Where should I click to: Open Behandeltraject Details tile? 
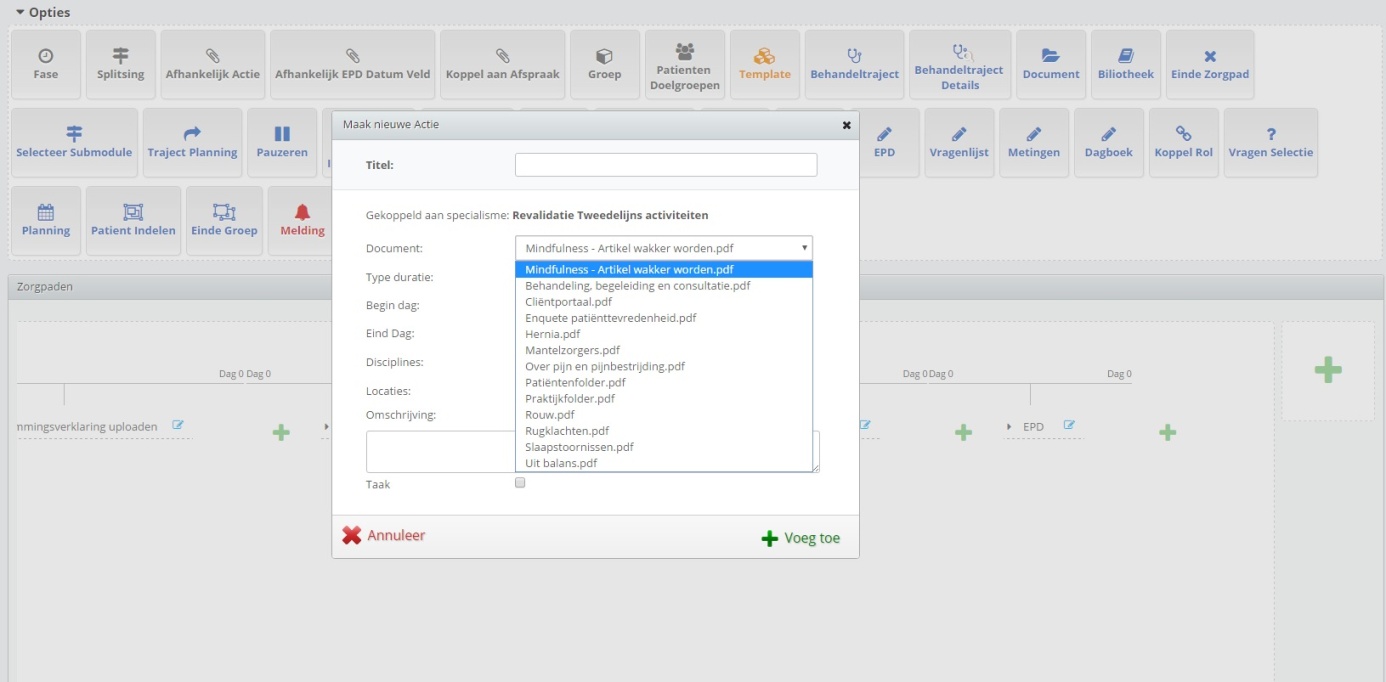click(960, 65)
